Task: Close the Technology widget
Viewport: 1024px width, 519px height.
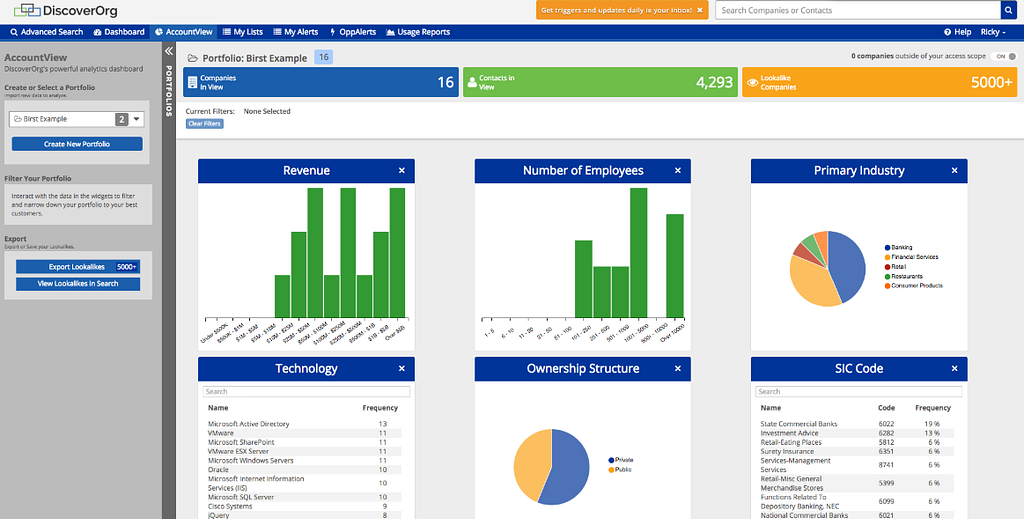Action: coord(402,369)
